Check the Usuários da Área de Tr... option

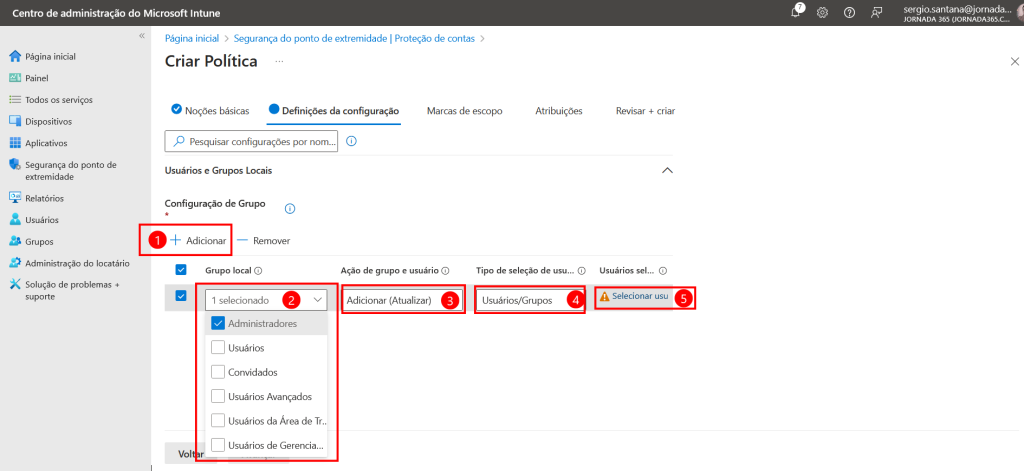coord(219,421)
